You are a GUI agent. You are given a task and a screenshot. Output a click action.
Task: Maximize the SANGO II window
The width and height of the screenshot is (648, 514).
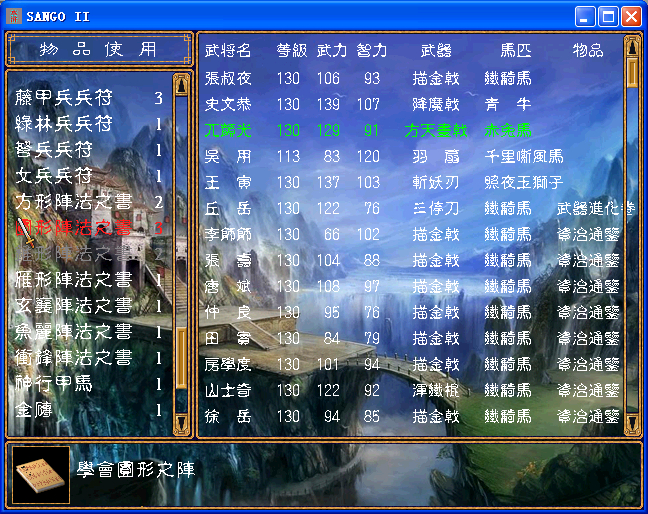(x=608, y=17)
